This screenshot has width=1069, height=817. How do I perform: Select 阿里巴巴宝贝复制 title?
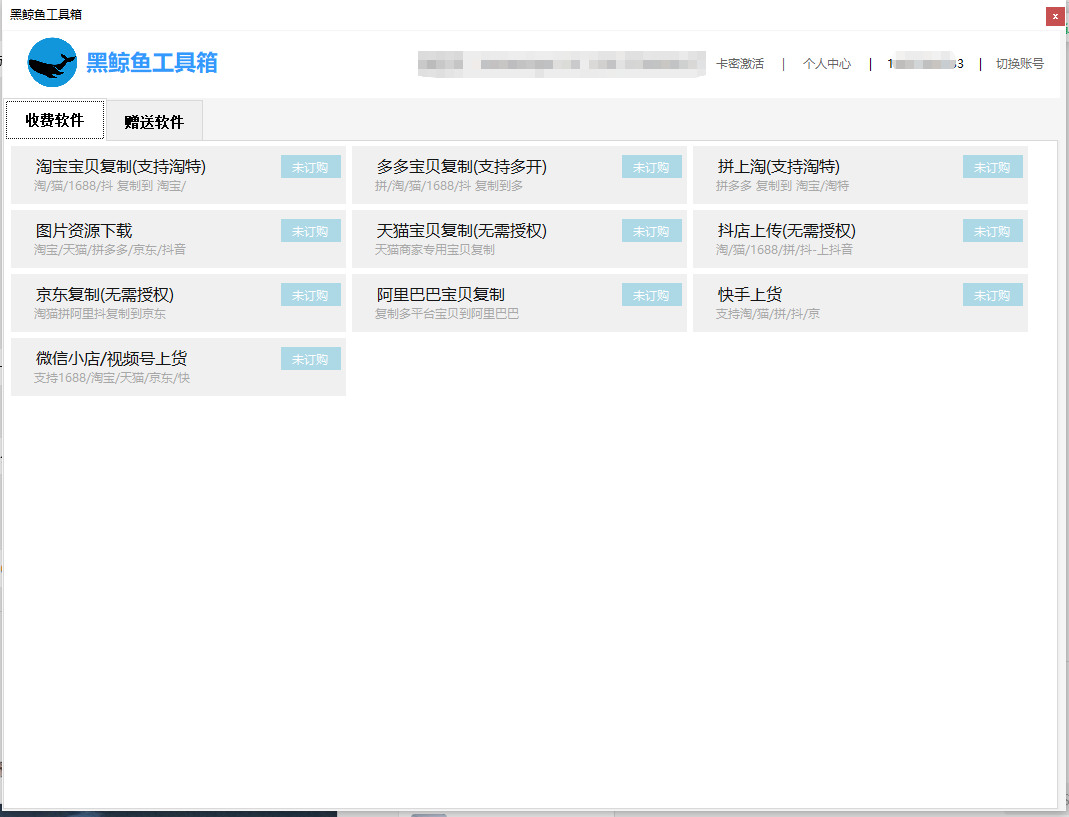(x=440, y=295)
